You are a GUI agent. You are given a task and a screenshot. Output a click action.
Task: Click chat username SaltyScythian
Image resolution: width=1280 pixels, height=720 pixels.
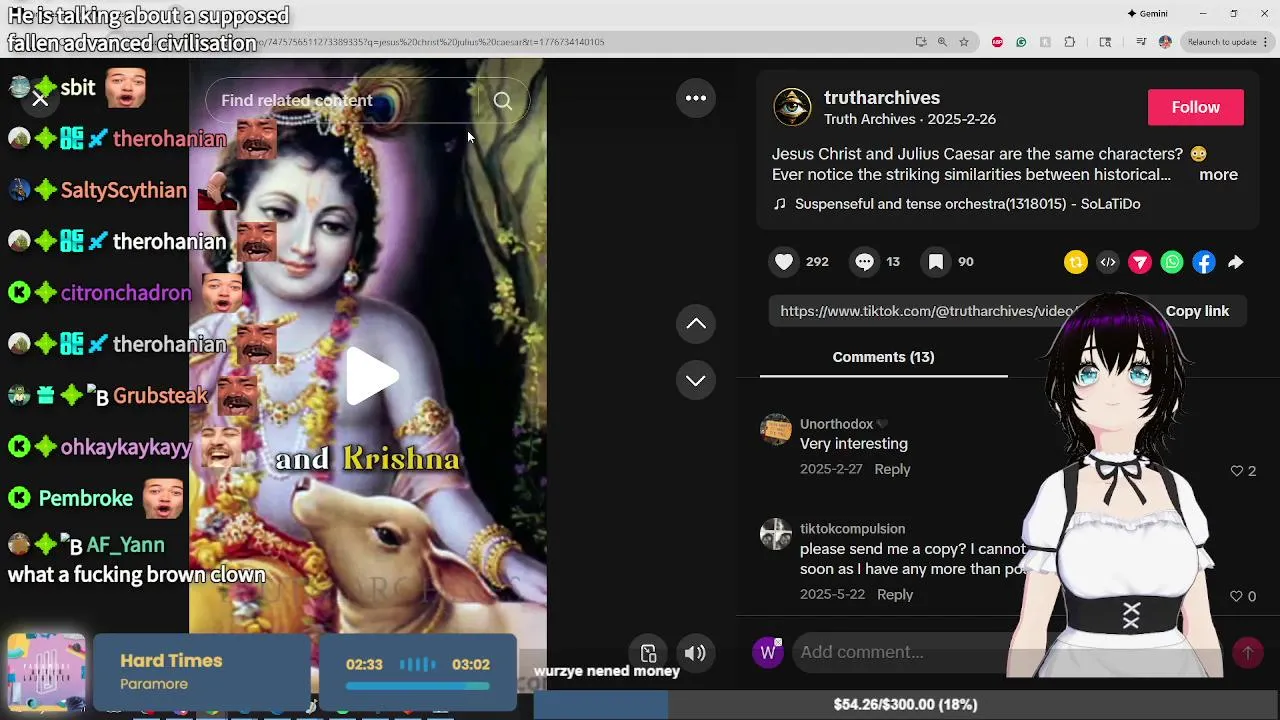click(124, 190)
